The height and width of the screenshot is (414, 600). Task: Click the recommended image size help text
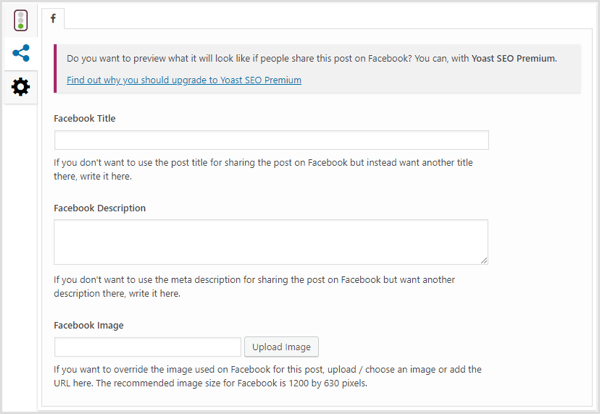point(267,376)
